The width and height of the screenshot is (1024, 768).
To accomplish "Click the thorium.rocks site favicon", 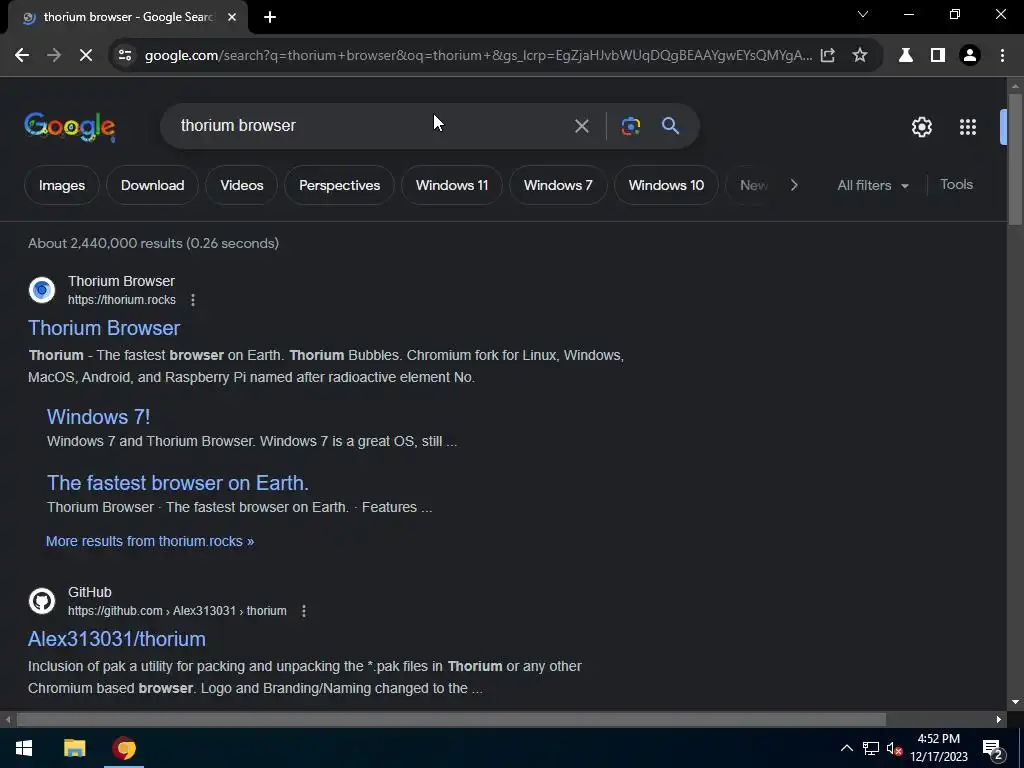I will tap(42, 289).
